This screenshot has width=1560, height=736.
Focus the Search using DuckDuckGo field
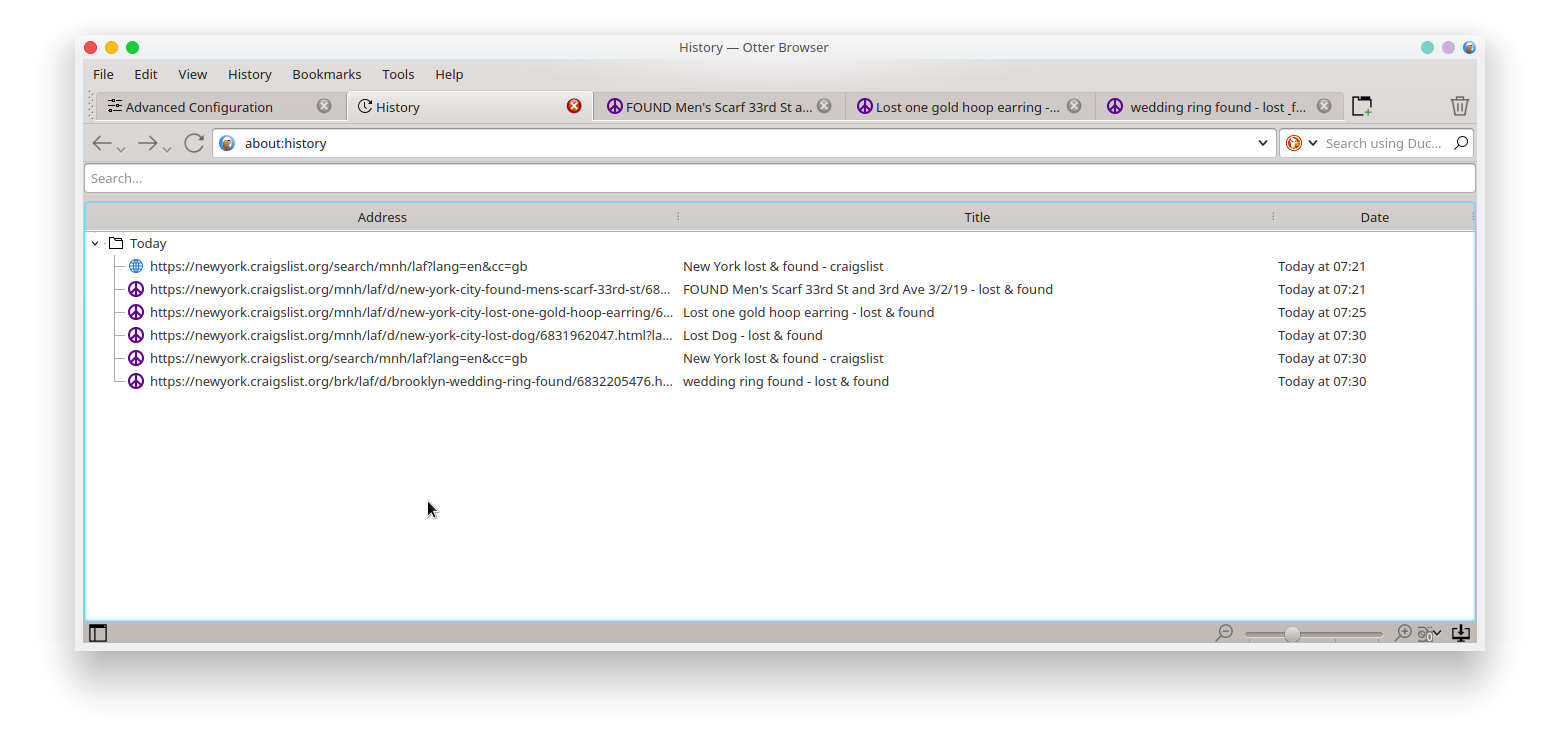pos(1383,143)
